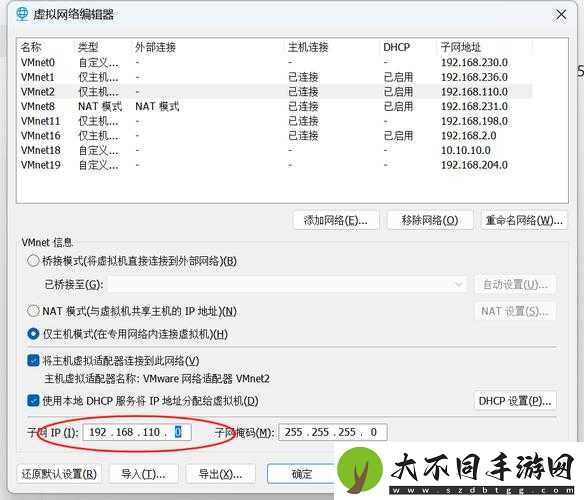Click the DHCP column header
This screenshot has height=500, width=584.
396,47
